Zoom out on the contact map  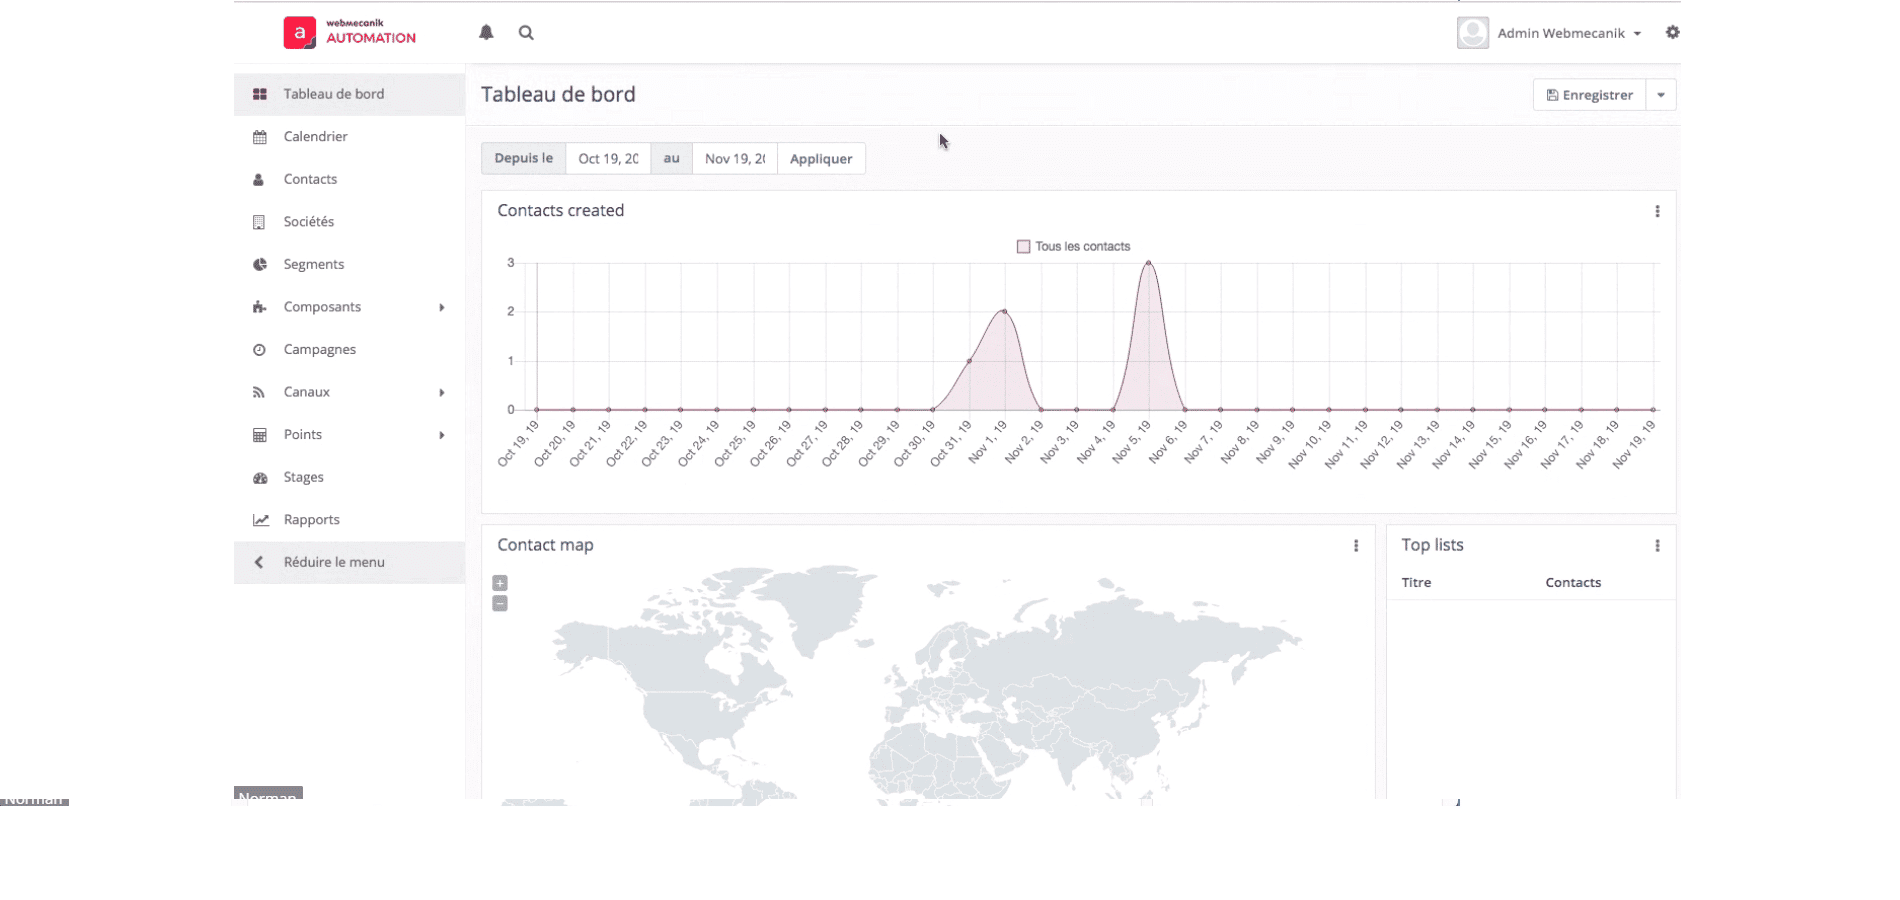(x=500, y=603)
